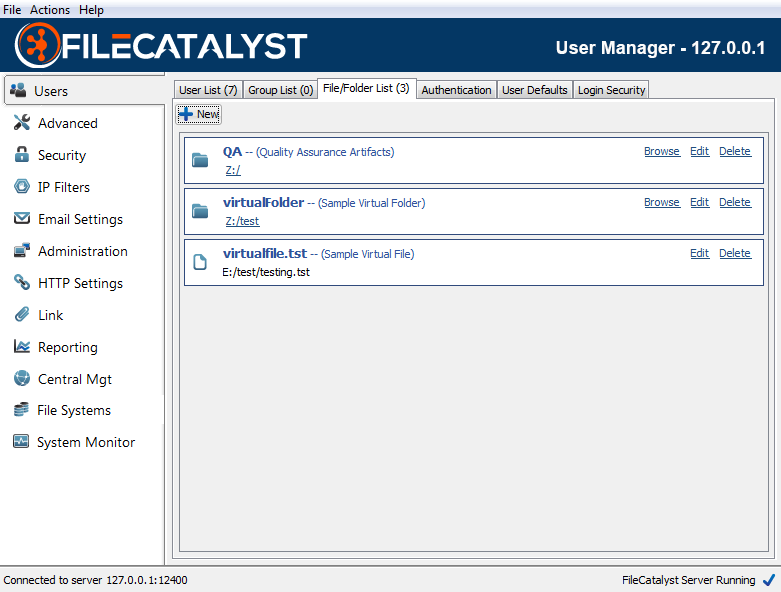Open the Z:/ path link
The height and width of the screenshot is (592, 781).
(x=233, y=170)
